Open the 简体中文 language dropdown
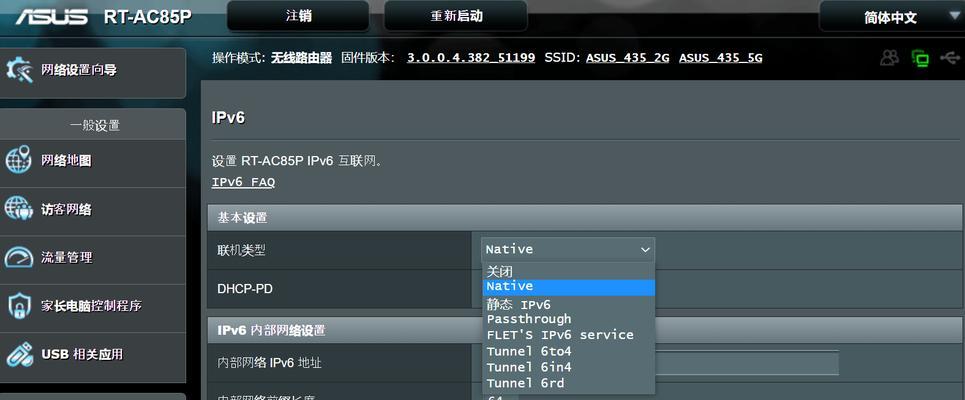This screenshot has height=400, width=965. pyautogui.click(x=892, y=17)
